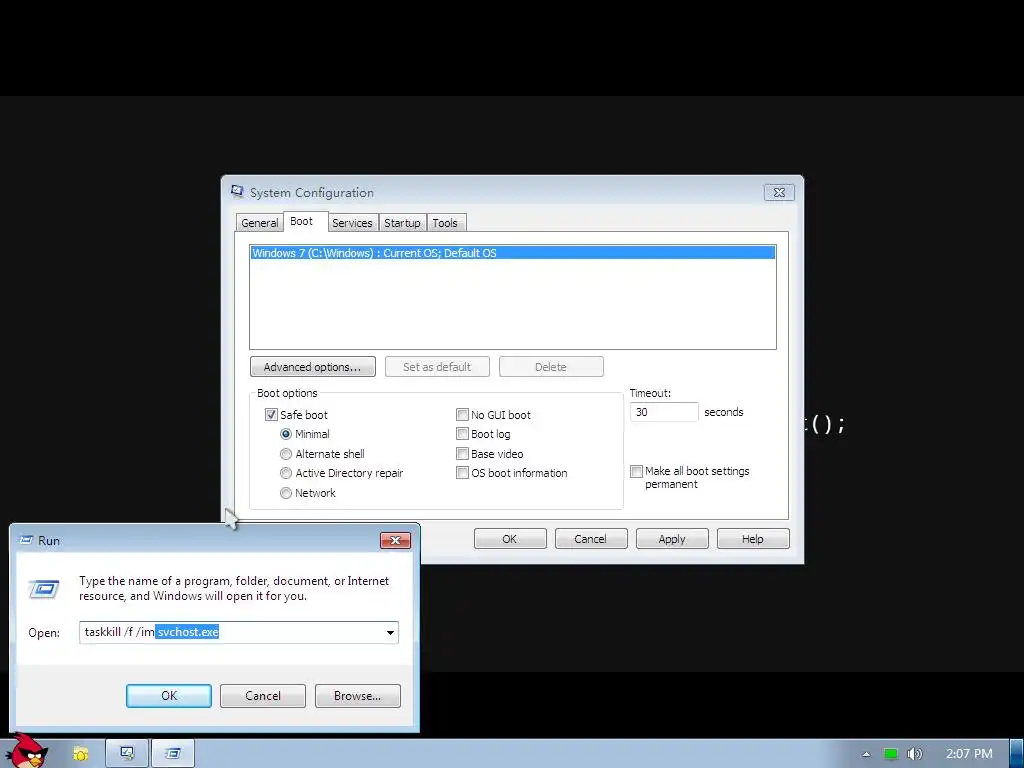This screenshot has width=1024, height=768.
Task: Switch to the General tab
Action: click(259, 223)
